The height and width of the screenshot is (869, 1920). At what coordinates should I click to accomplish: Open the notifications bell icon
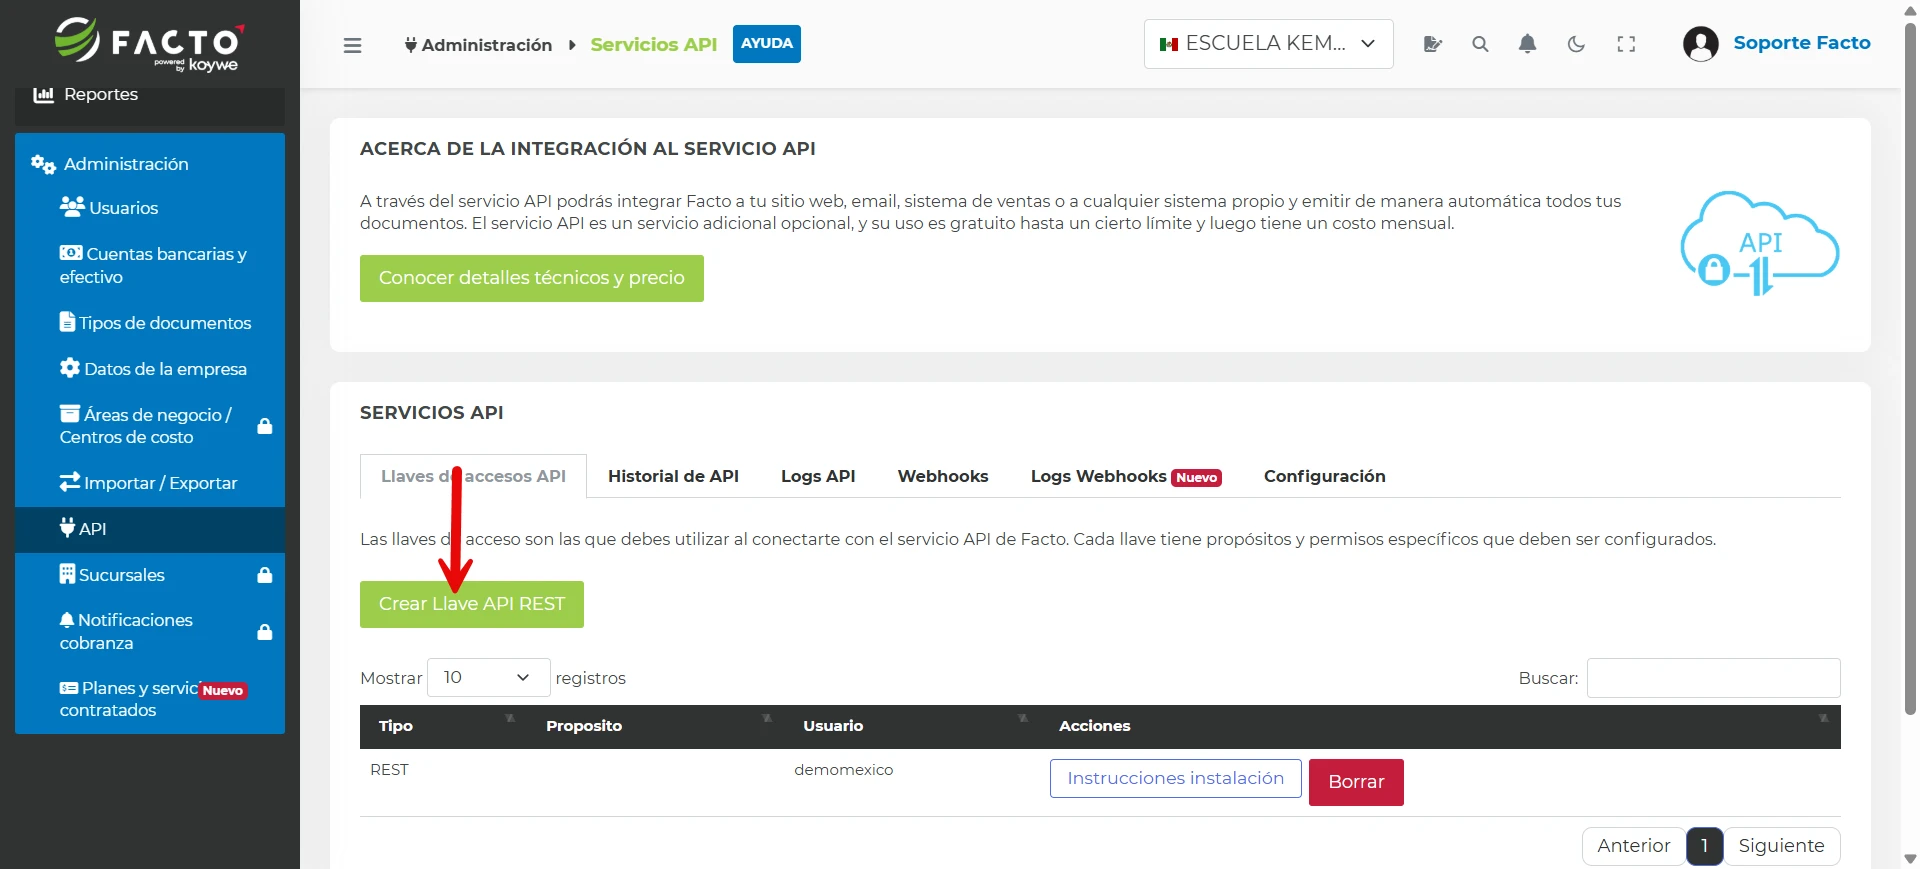pyautogui.click(x=1527, y=44)
